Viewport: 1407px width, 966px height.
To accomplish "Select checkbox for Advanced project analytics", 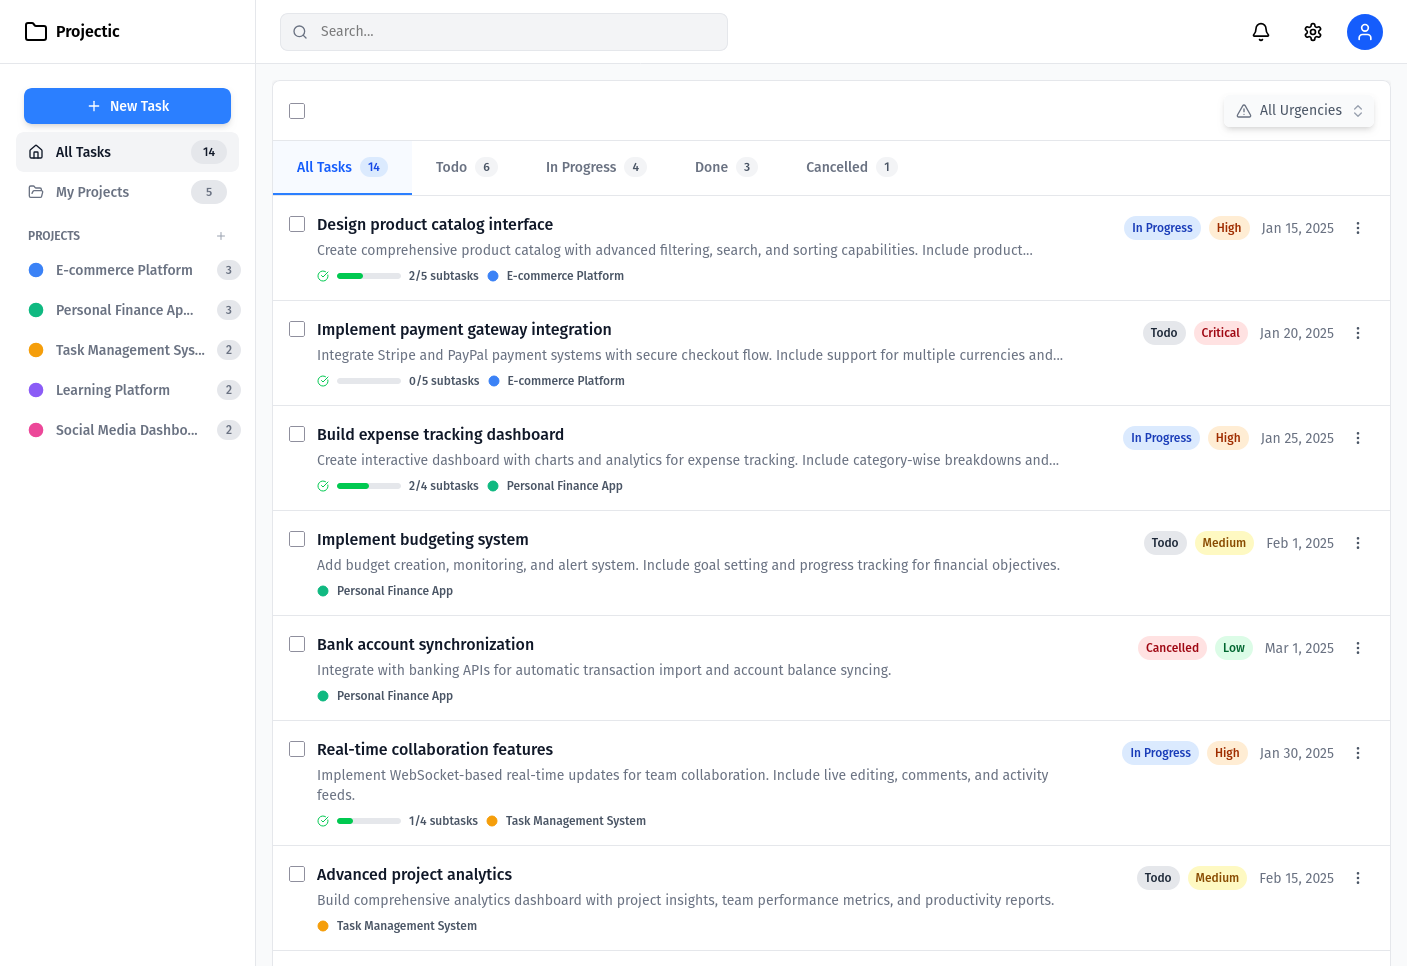I will [297, 874].
